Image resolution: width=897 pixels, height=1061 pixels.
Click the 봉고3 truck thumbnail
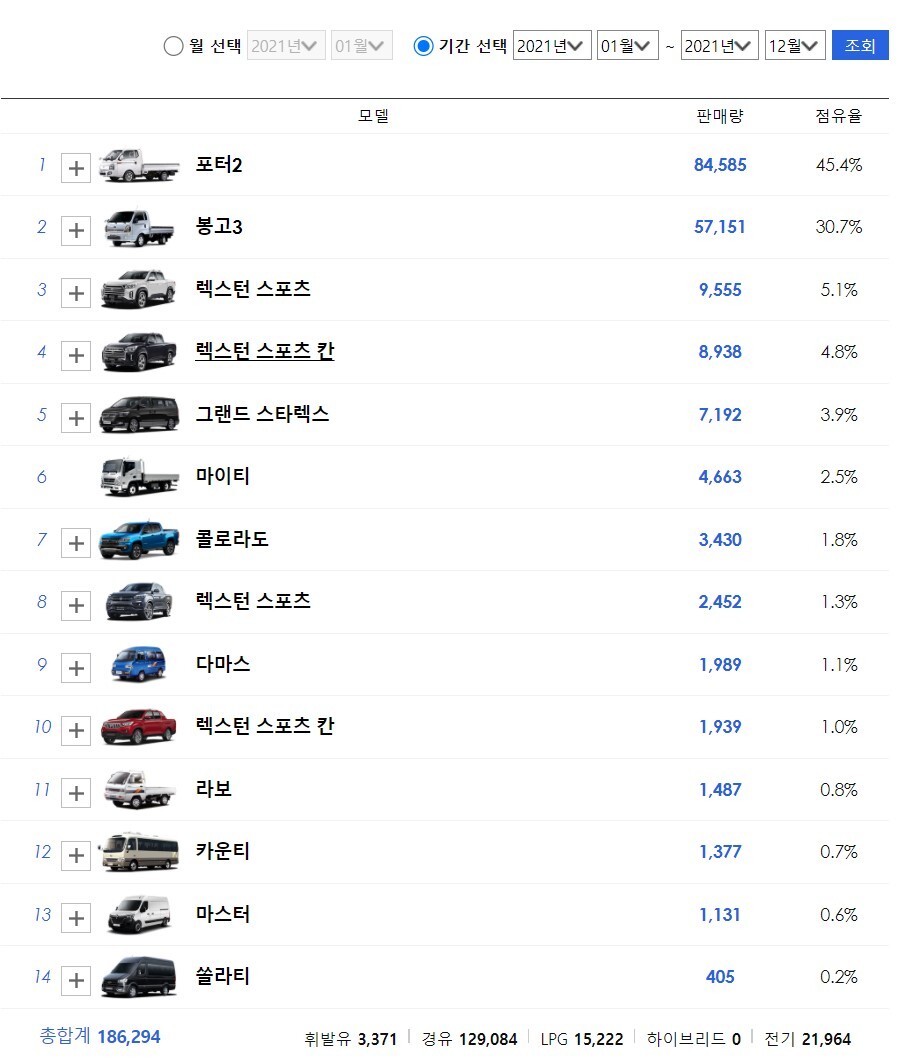coord(139,227)
